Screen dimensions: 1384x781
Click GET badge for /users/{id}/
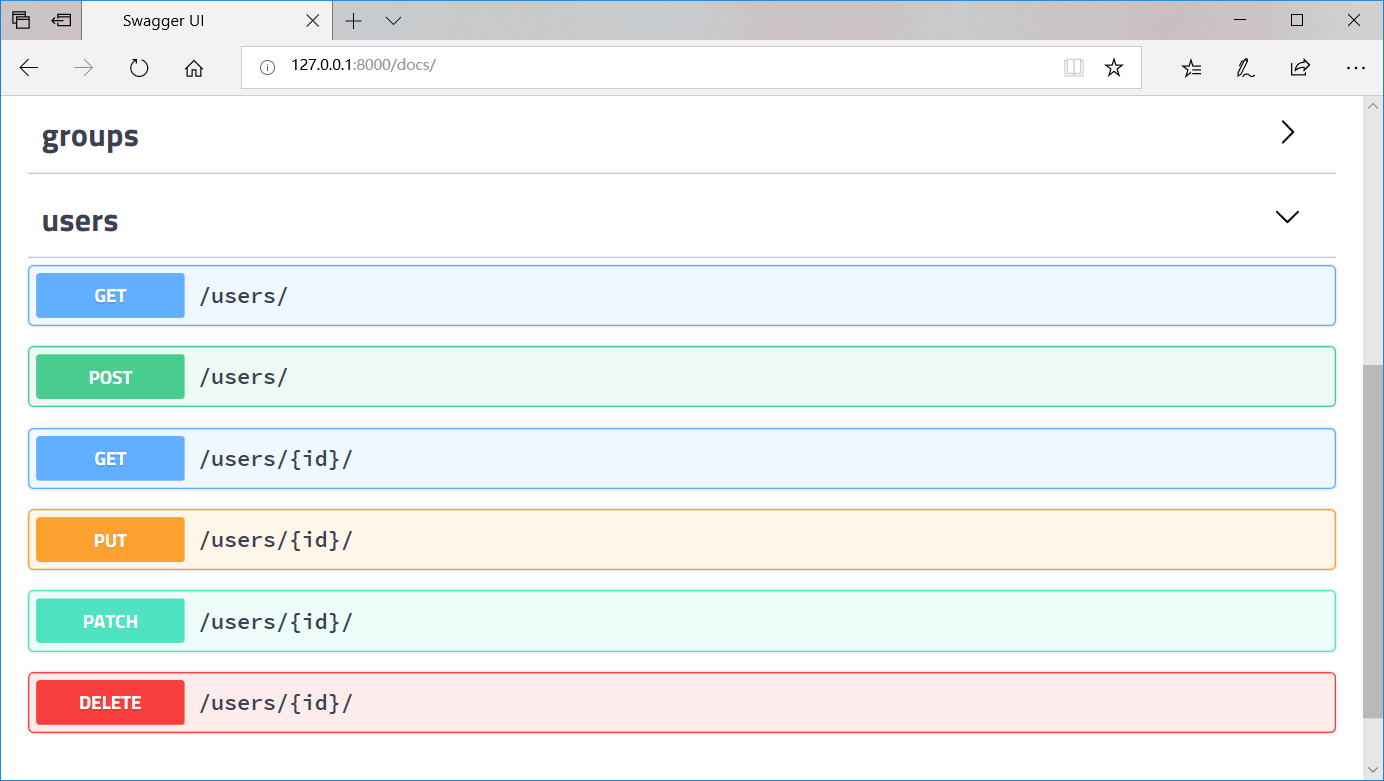110,458
